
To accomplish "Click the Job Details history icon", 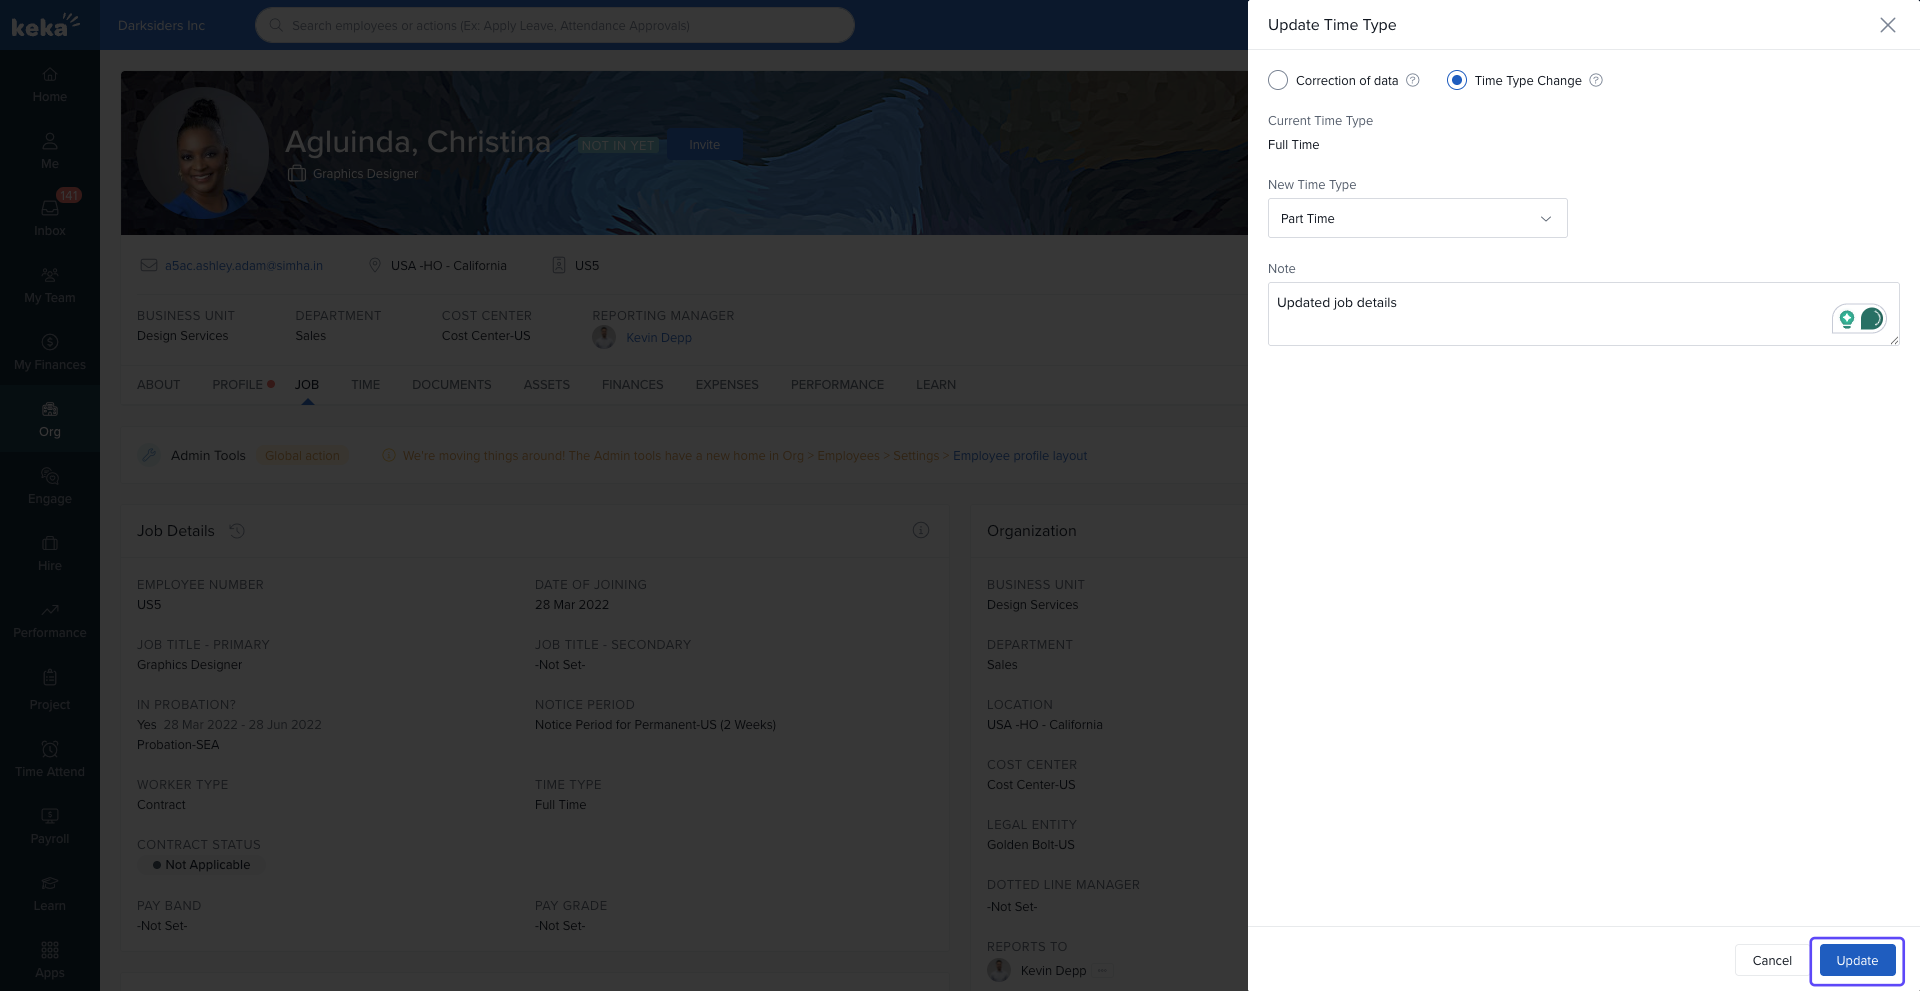I will point(237,531).
